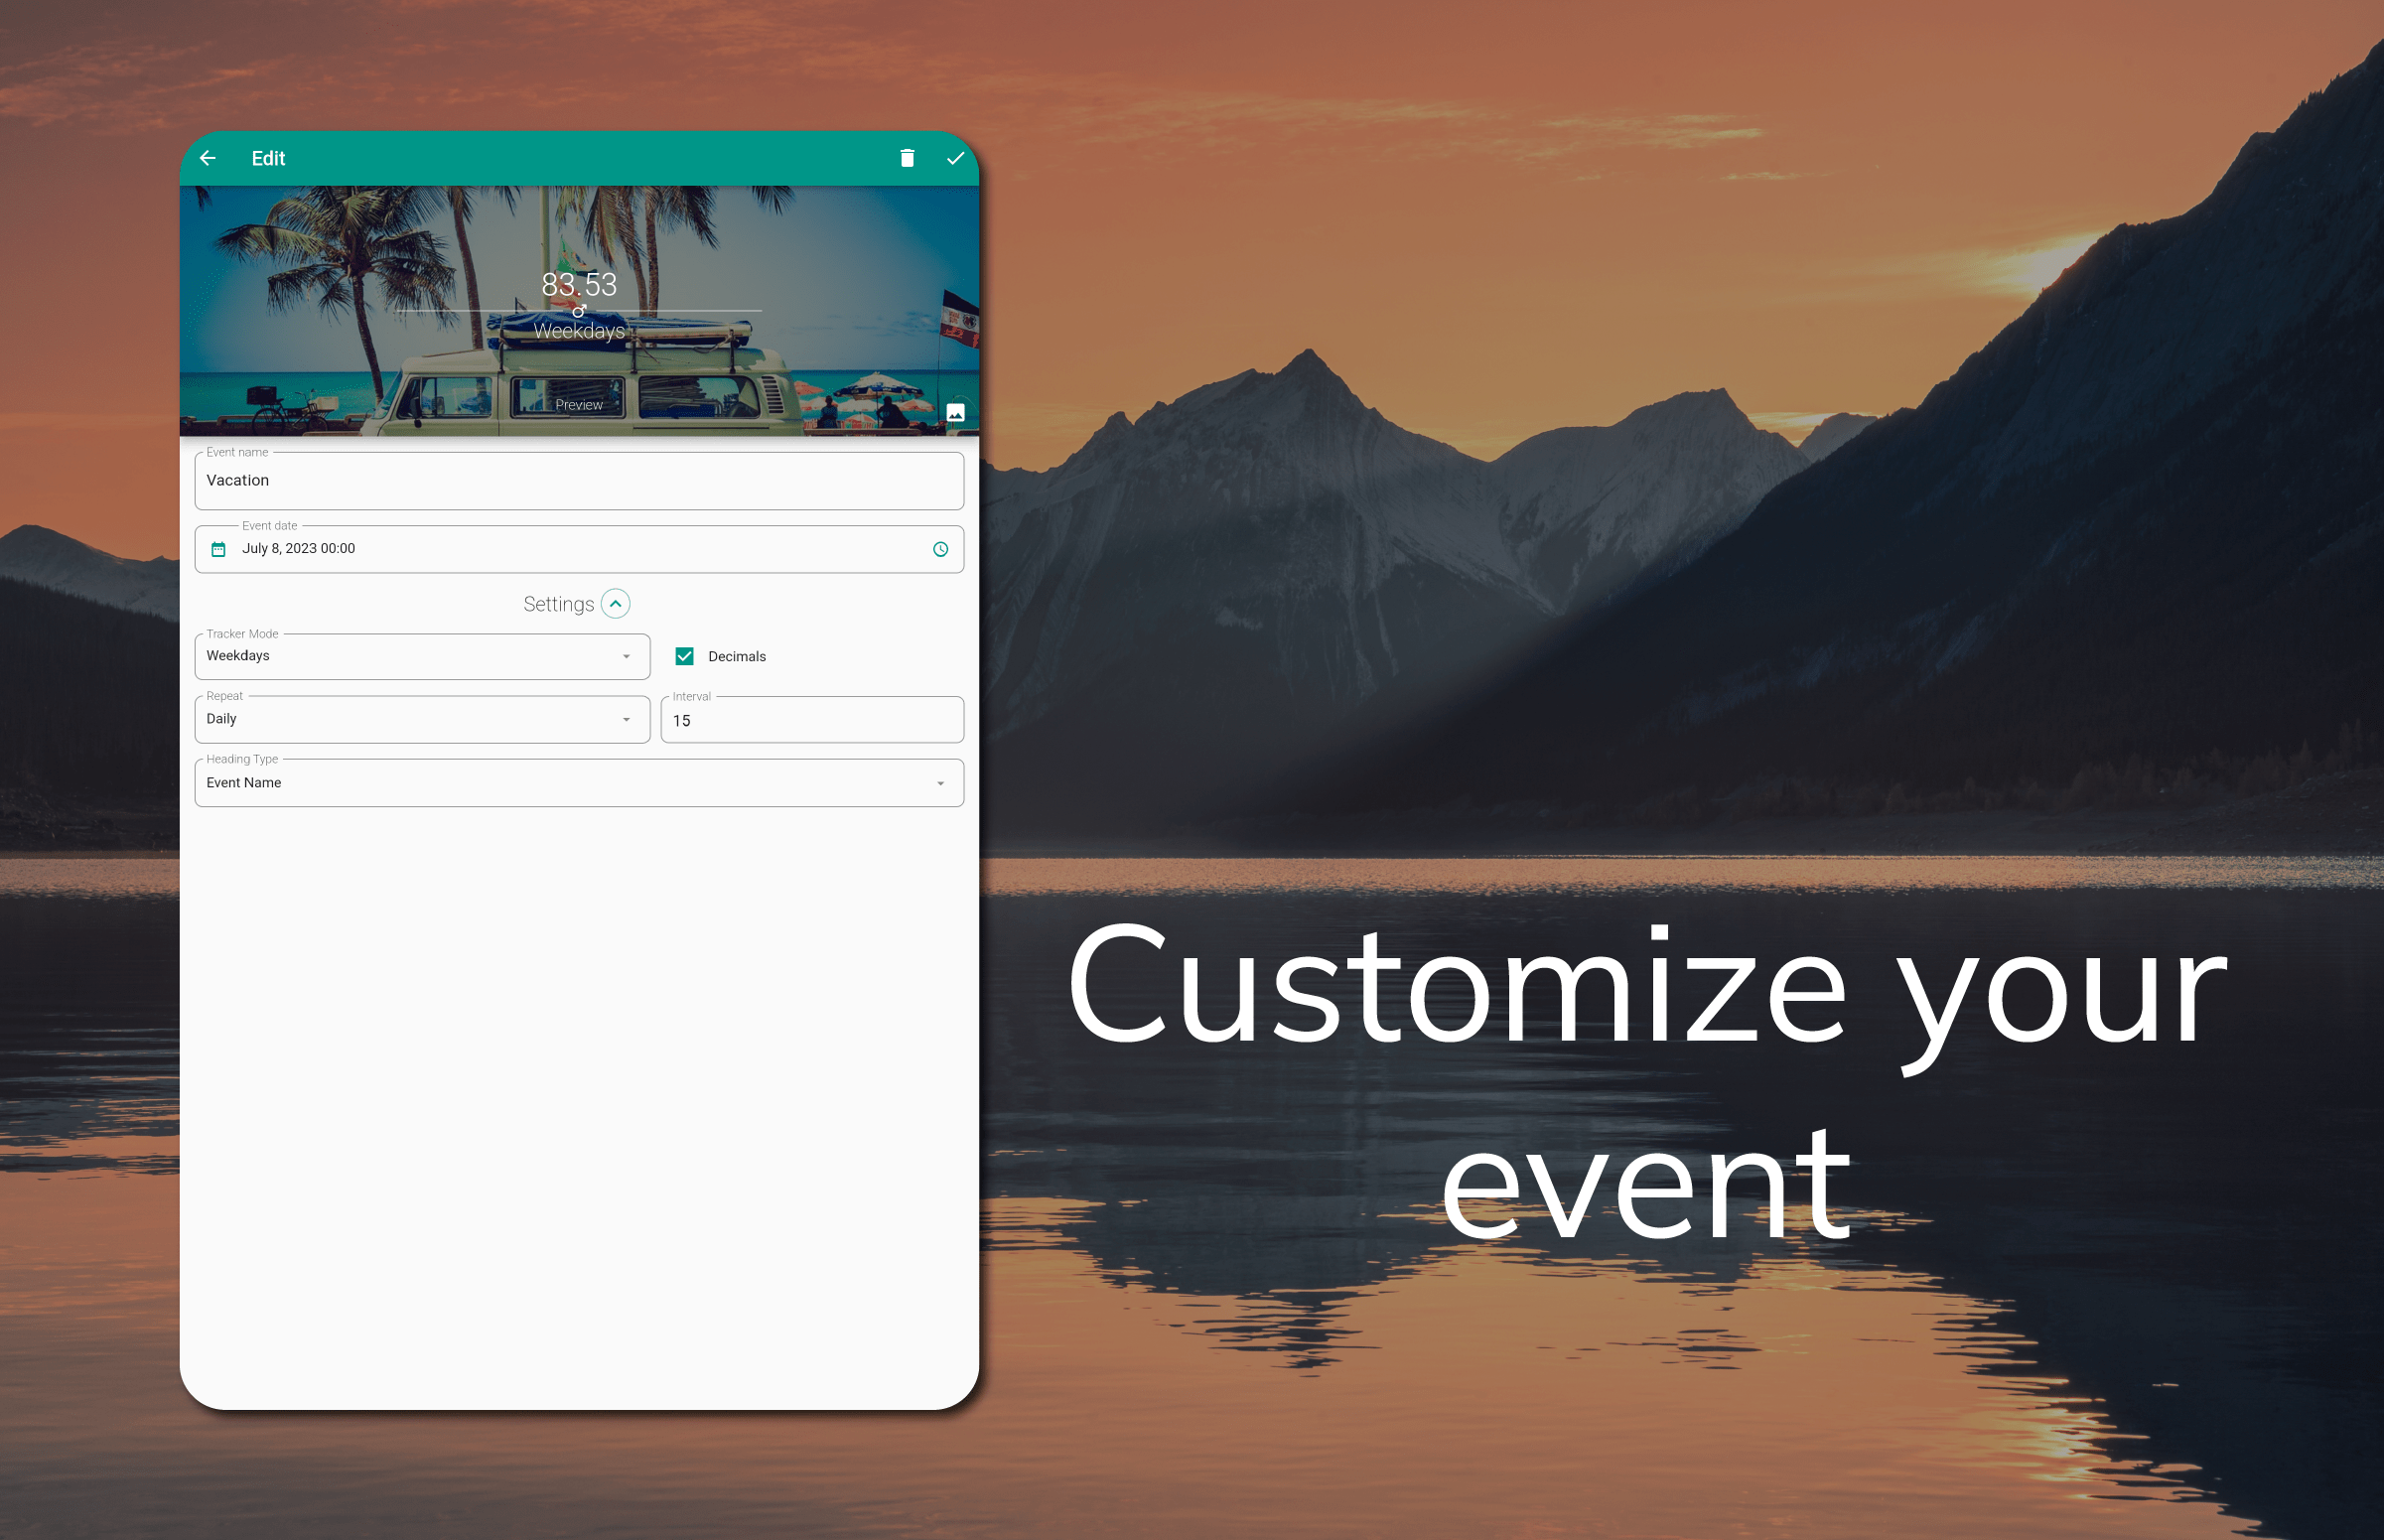Open the Tracker Mode dropdown

tap(422, 656)
